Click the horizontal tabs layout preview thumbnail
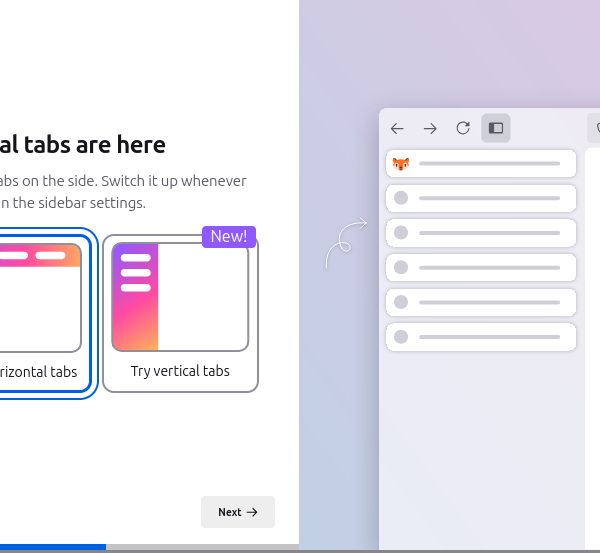600x553 pixels. (40, 297)
